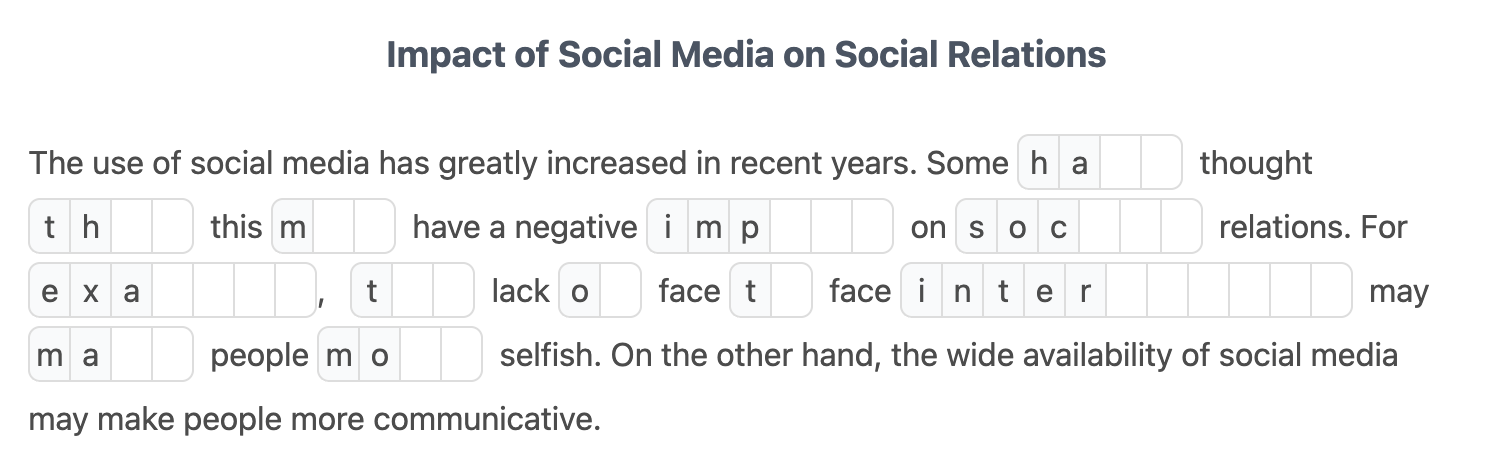
Task: Select the last empty box of "imp" word
Action: [x=872, y=227]
